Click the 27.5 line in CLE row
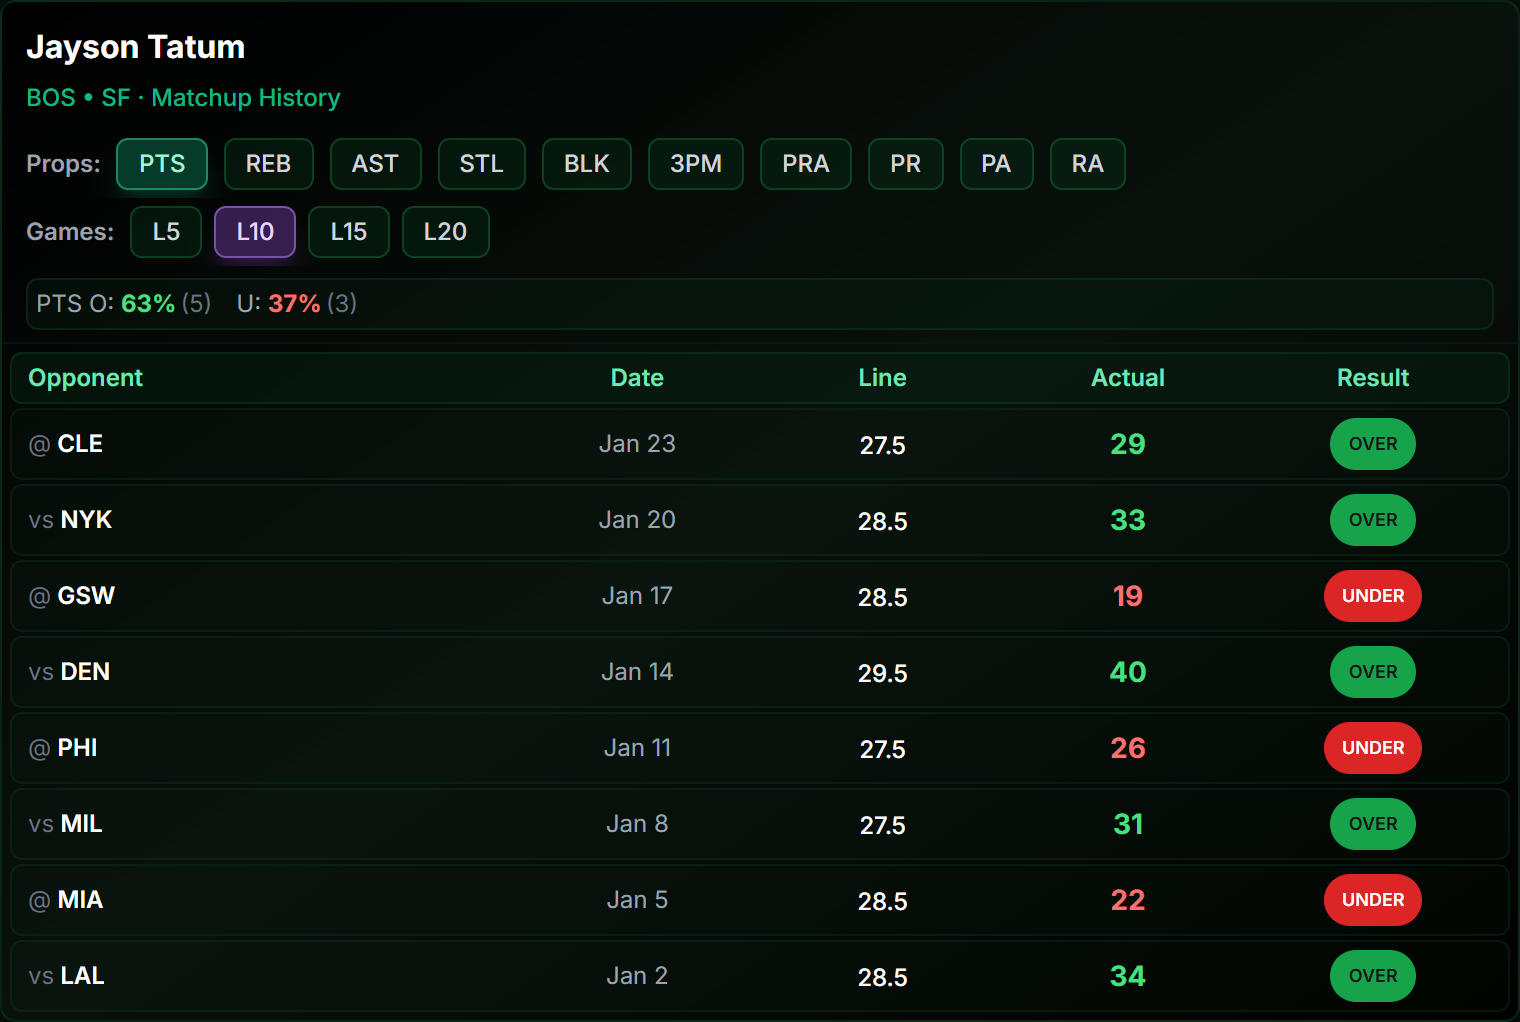The image size is (1520, 1022). pos(882,445)
